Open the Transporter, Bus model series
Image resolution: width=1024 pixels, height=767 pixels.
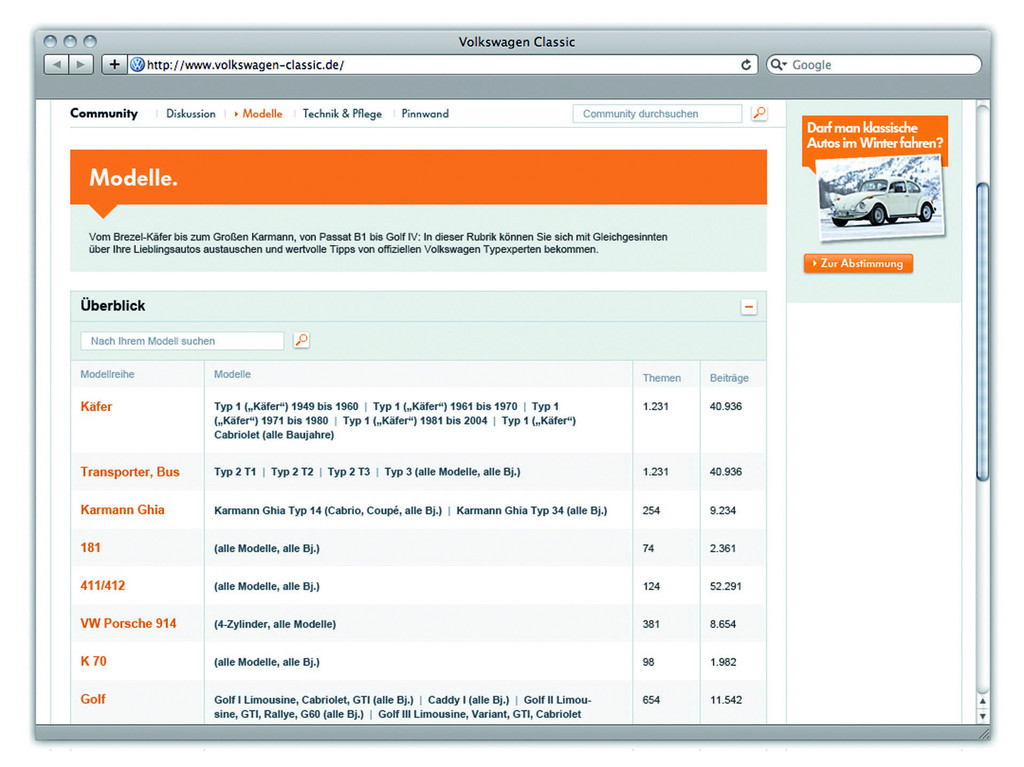pyautogui.click(x=130, y=472)
